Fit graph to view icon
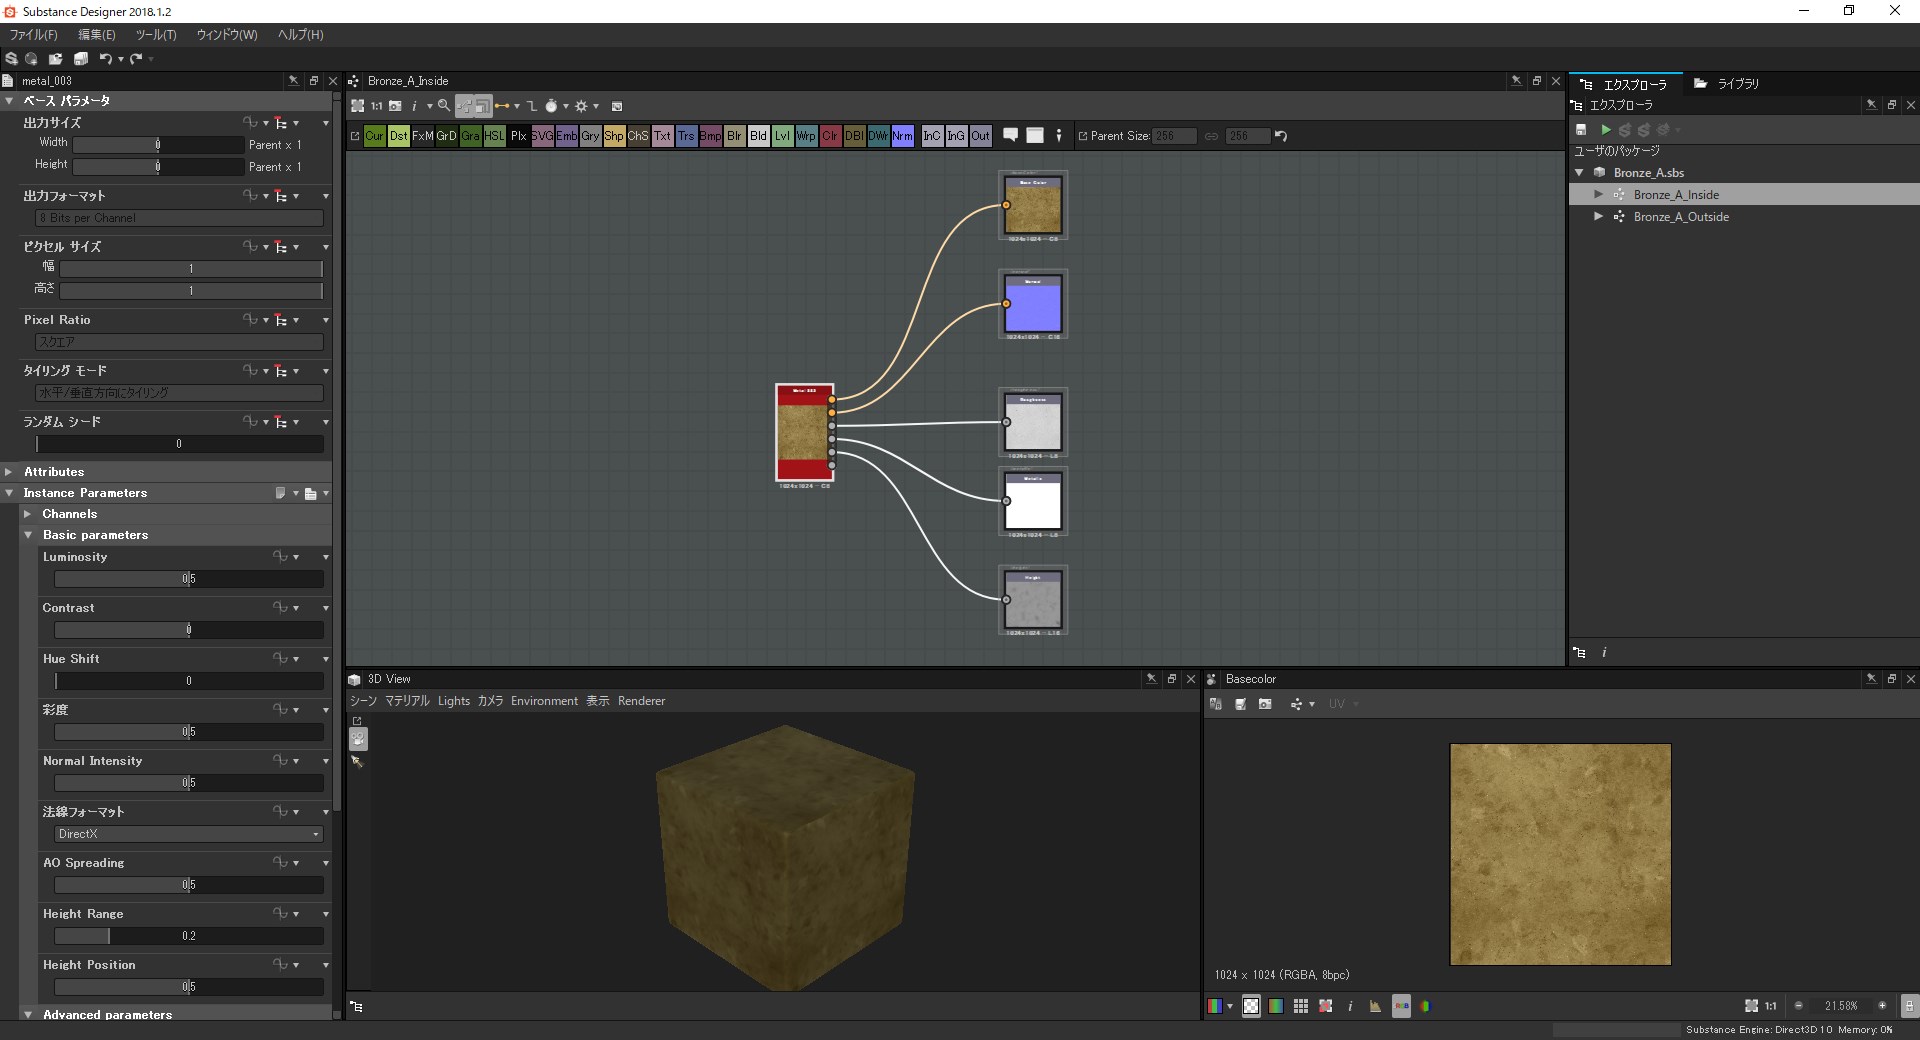The height and width of the screenshot is (1040, 1920). click(357, 106)
